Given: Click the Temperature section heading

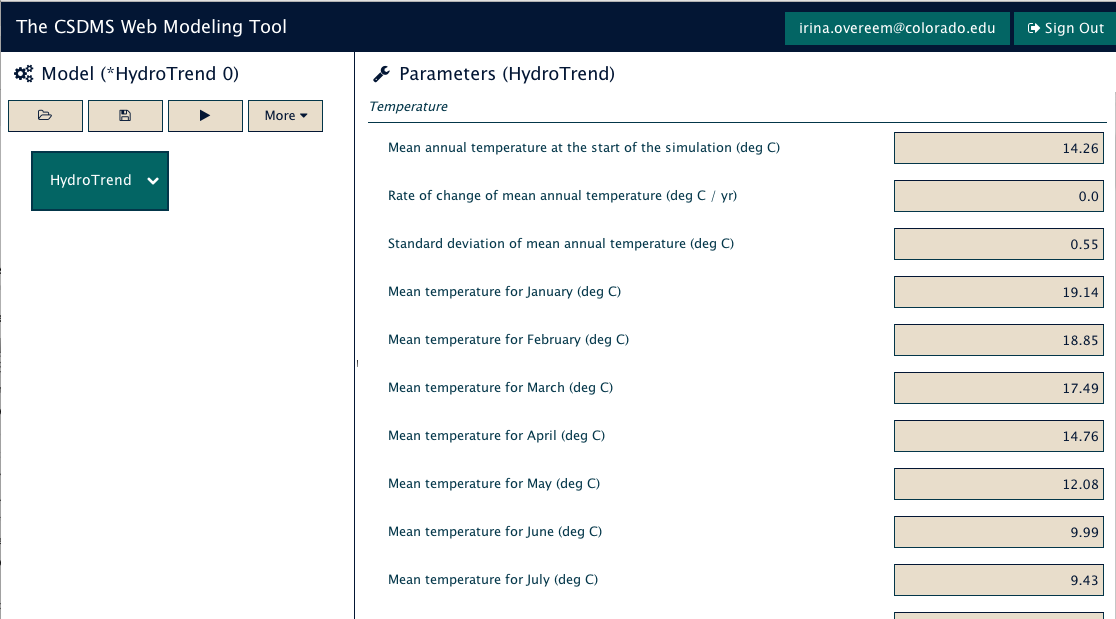Looking at the screenshot, I should 409,107.
